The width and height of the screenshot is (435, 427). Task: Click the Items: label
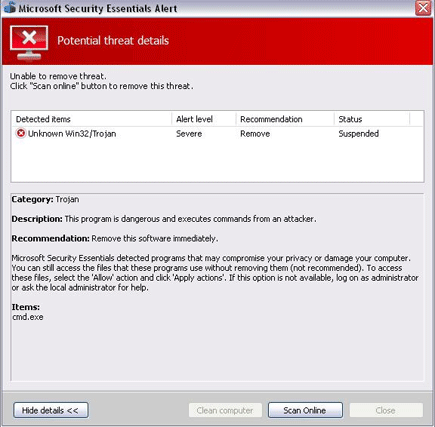pyautogui.click(x=26, y=307)
